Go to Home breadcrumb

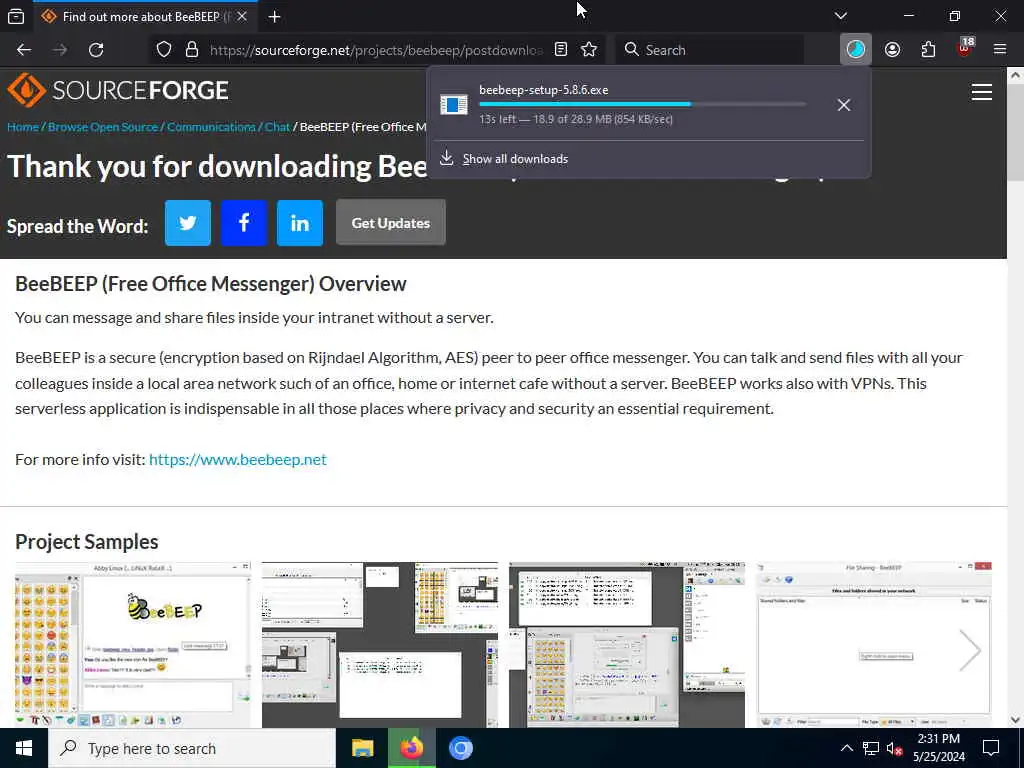23,127
